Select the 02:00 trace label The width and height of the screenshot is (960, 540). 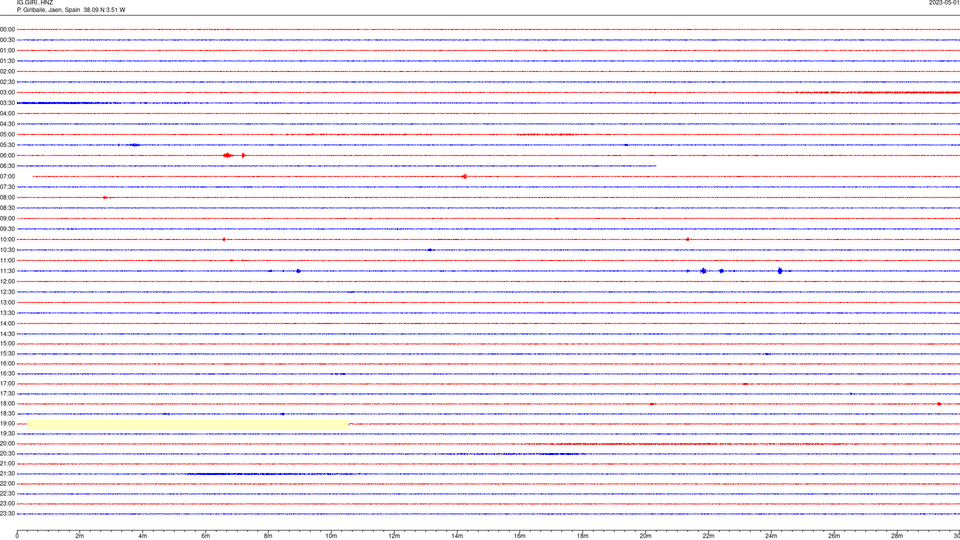[x=7, y=72]
